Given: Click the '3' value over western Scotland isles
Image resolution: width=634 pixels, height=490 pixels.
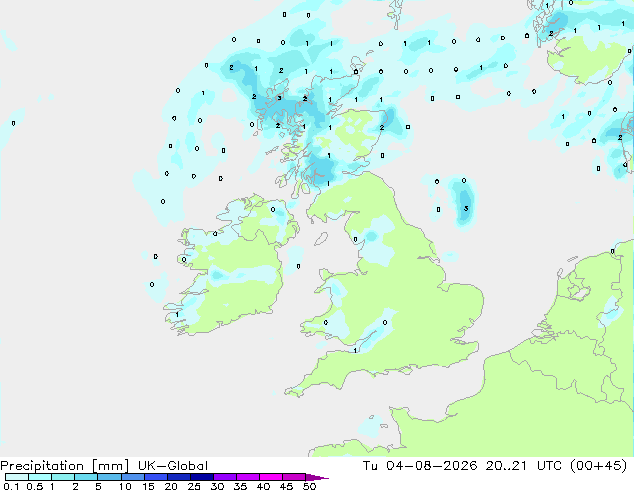Looking at the screenshot, I should pyautogui.click(x=279, y=98).
